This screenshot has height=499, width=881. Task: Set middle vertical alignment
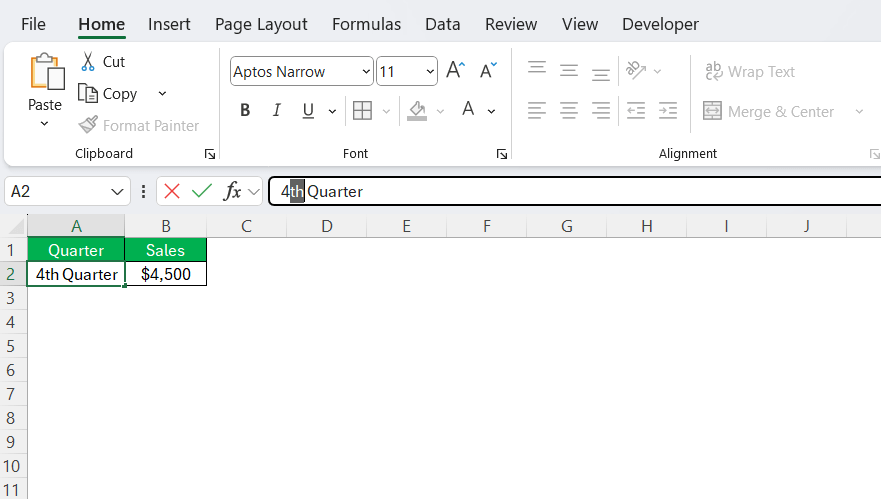(569, 71)
